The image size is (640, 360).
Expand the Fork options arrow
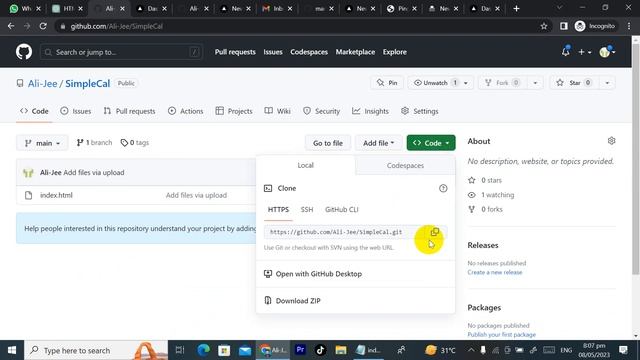[535, 83]
